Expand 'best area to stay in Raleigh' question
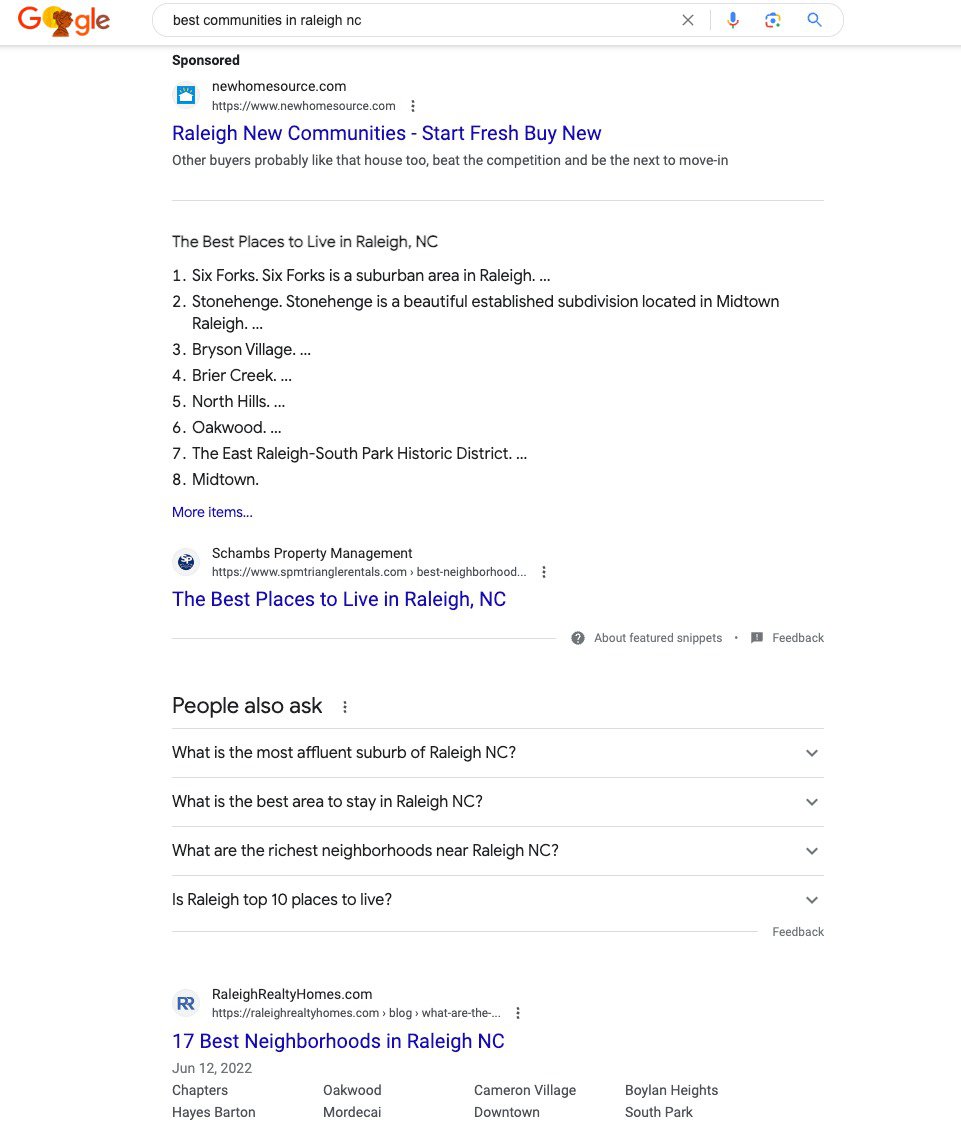961x1142 pixels. coord(498,802)
